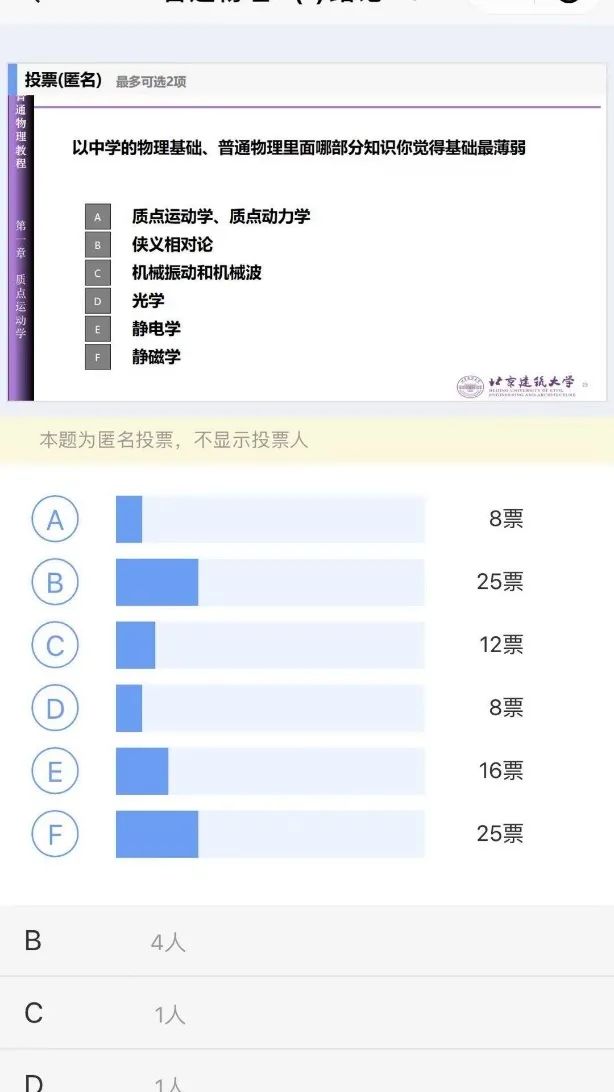The height and width of the screenshot is (1092, 614).
Task: Expand the B row showing 4人
Action: coord(307,941)
